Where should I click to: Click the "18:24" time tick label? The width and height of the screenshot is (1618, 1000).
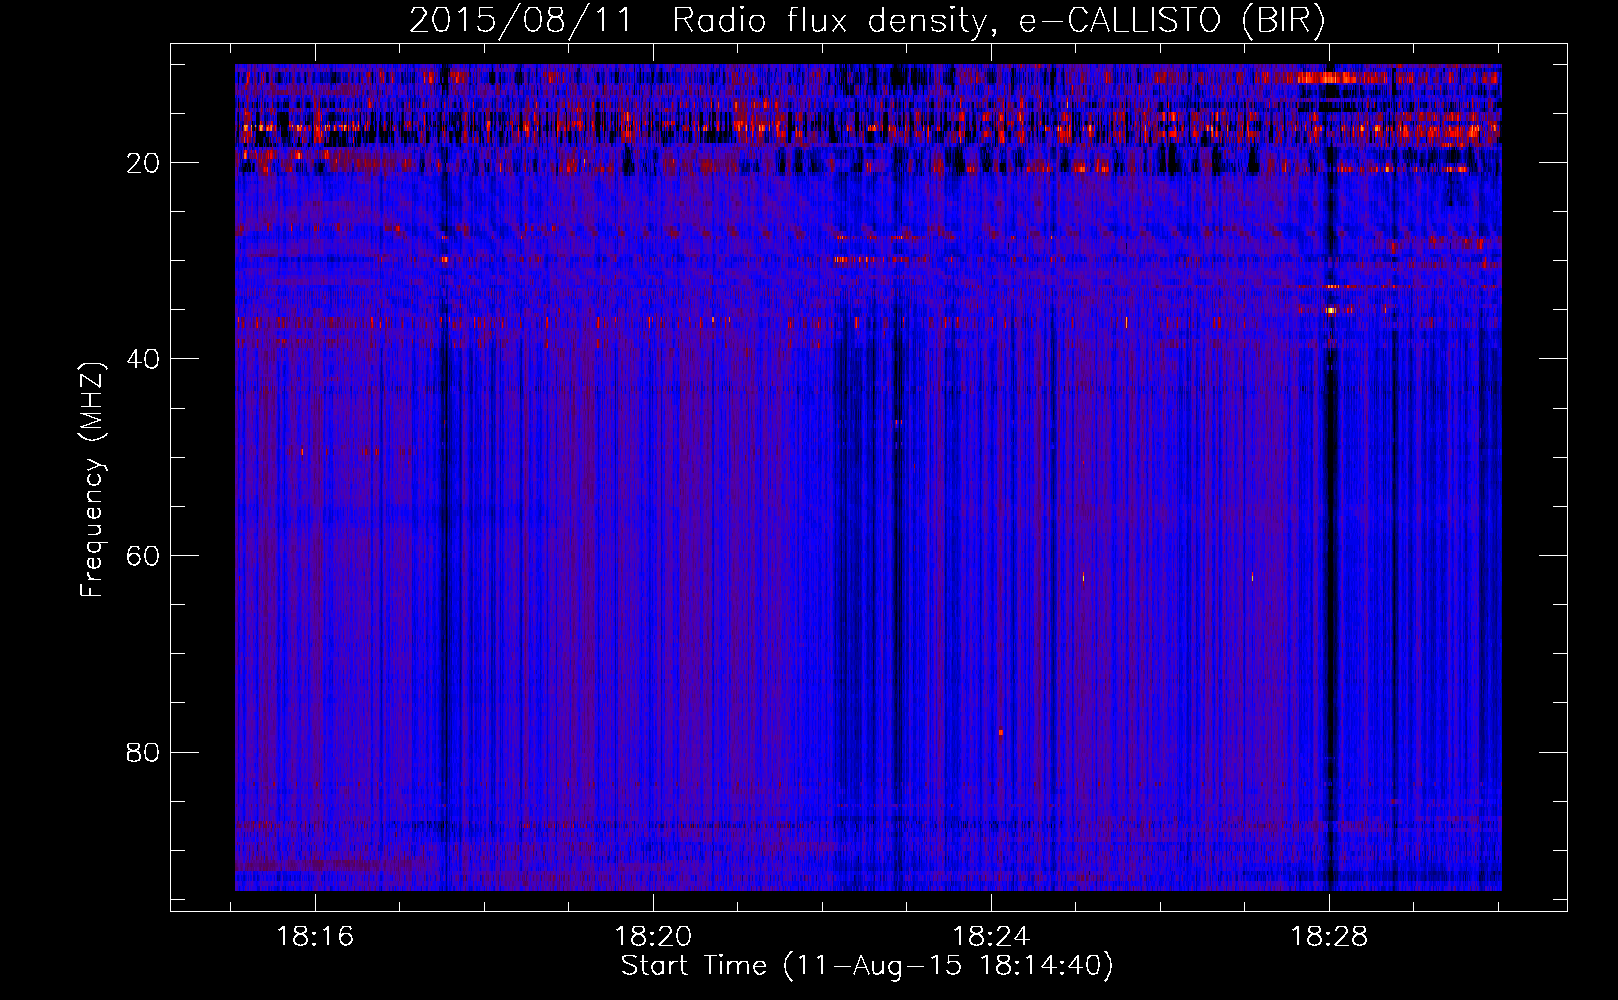click(991, 937)
